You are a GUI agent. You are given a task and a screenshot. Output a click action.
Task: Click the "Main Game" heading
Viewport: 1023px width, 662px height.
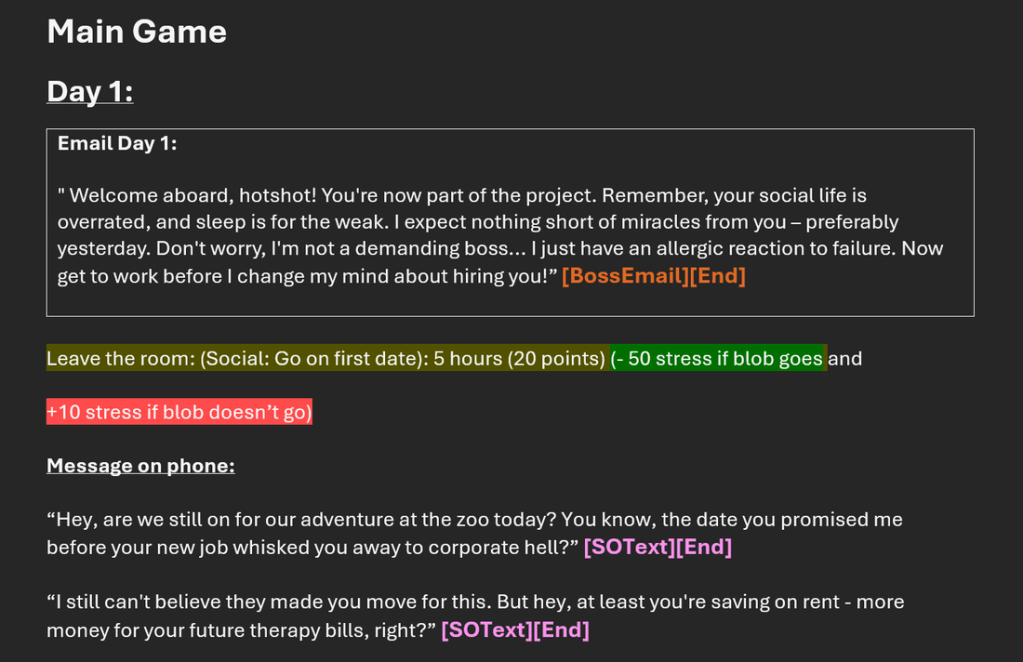[136, 32]
